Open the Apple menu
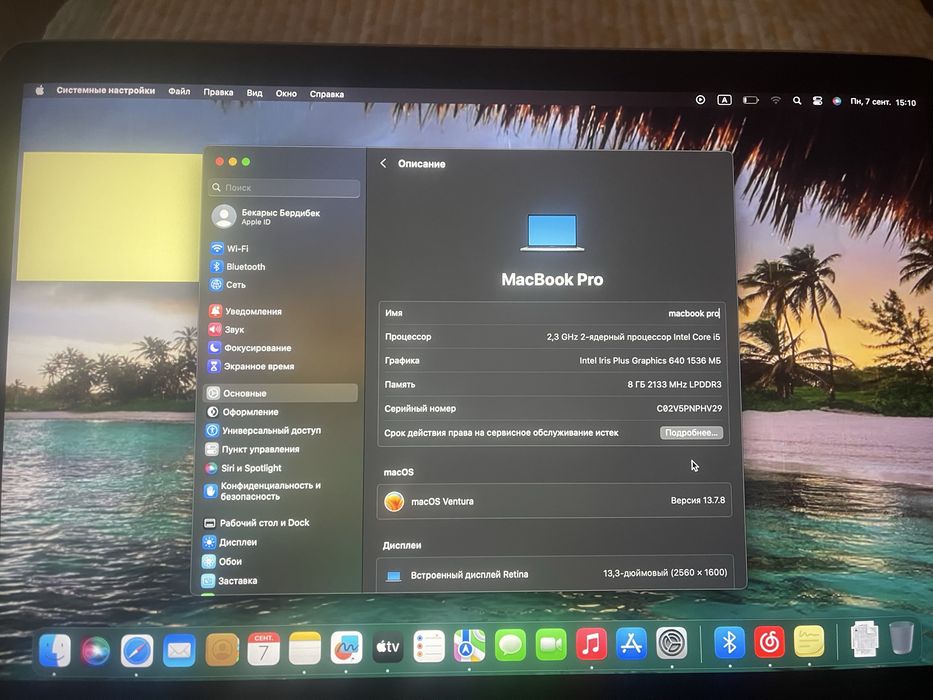The height and width of the screenshot is (700, 933). point(40,90)
